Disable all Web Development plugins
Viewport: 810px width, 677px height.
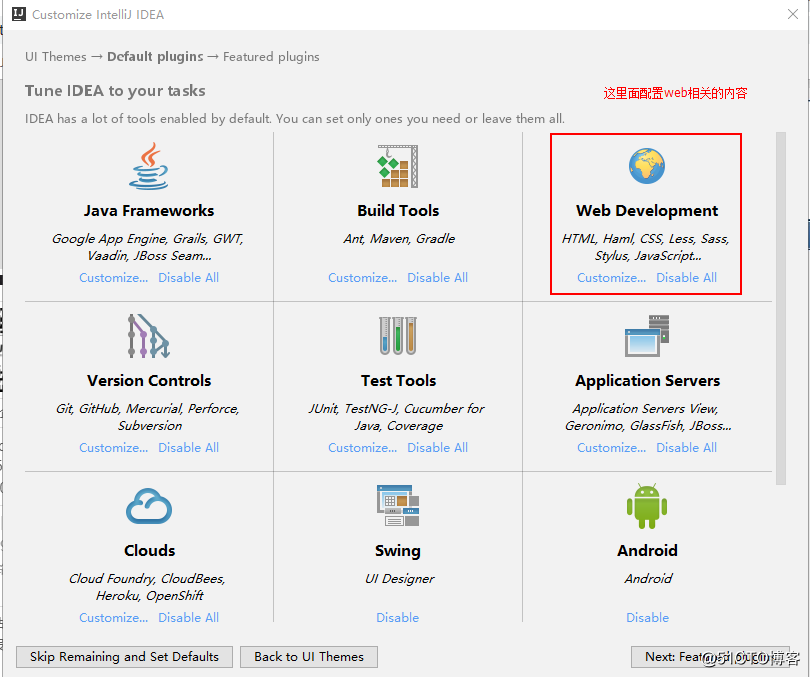pyautogui.click(x=687, y=277)
